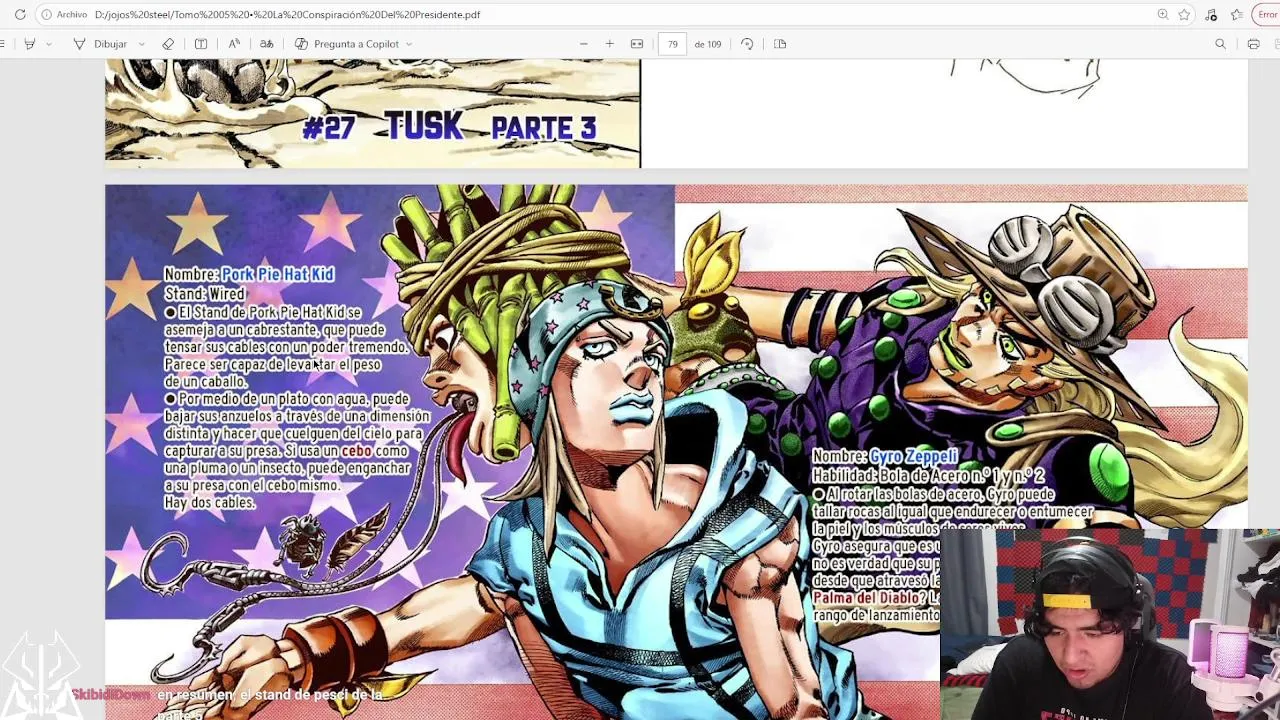Toggle fit to width icon
The image size is (1280, 720).
click(637, 44)
